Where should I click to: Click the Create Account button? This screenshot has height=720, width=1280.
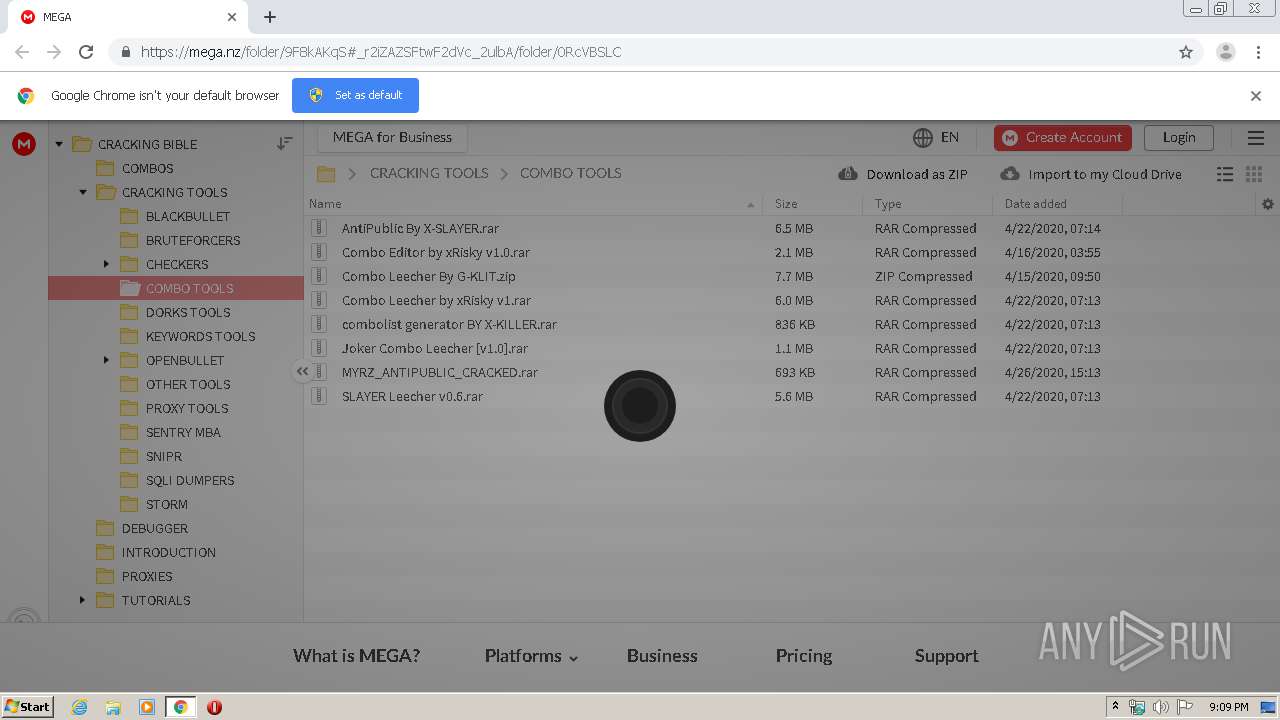[1063, 138]
